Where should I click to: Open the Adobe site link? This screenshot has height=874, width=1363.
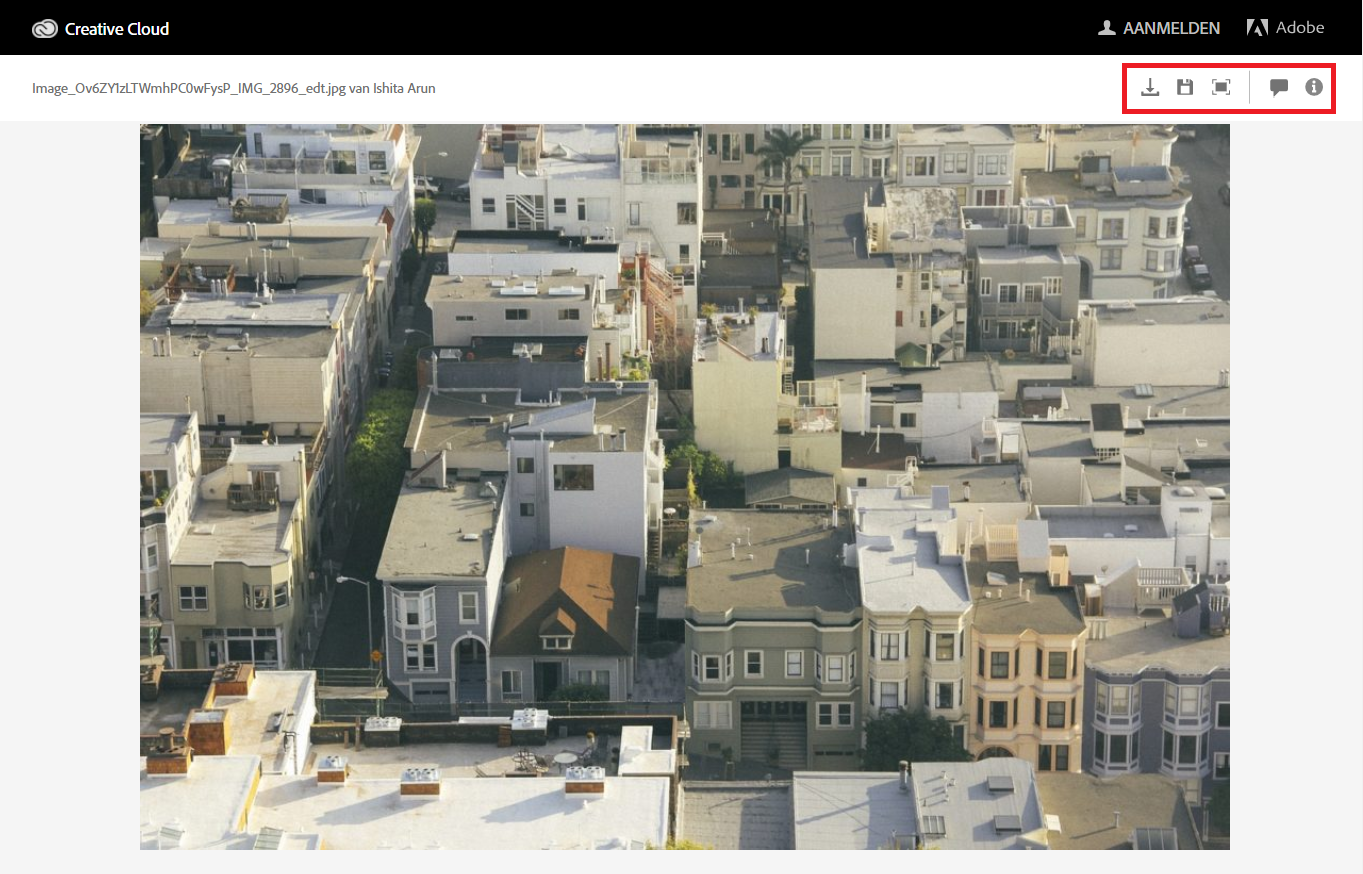[x=1286, y=28]
